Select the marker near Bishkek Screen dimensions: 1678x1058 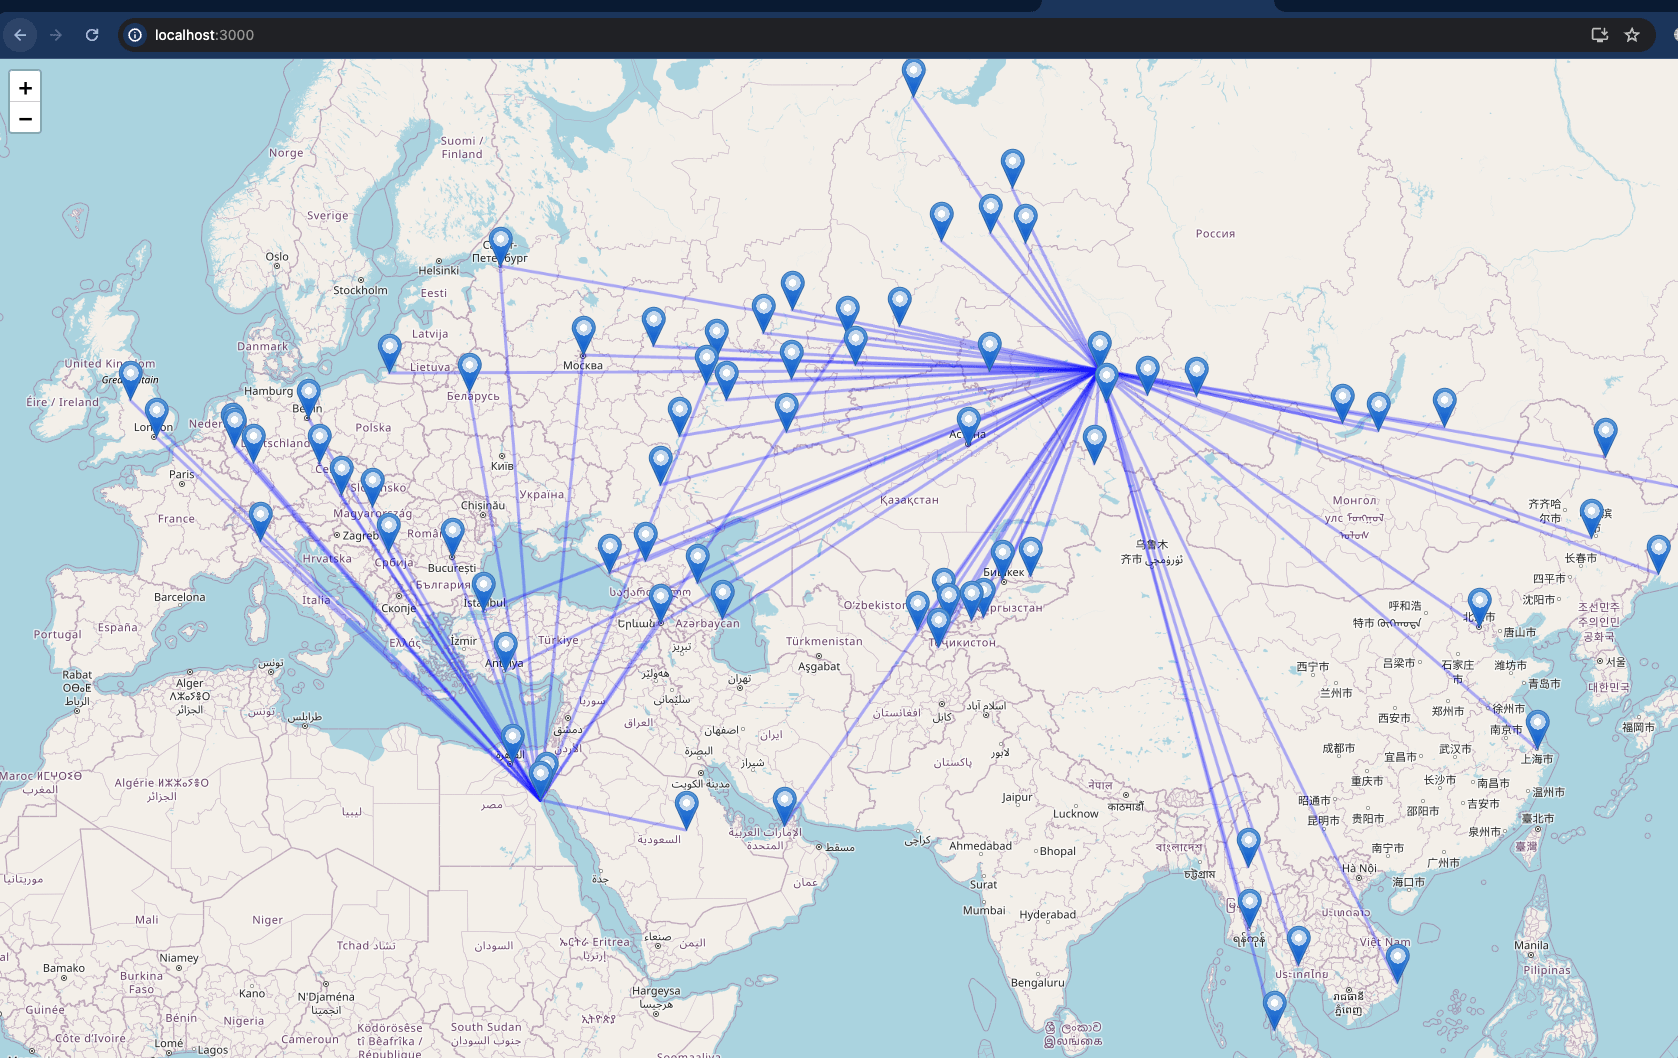click(x=1002, y=558)
